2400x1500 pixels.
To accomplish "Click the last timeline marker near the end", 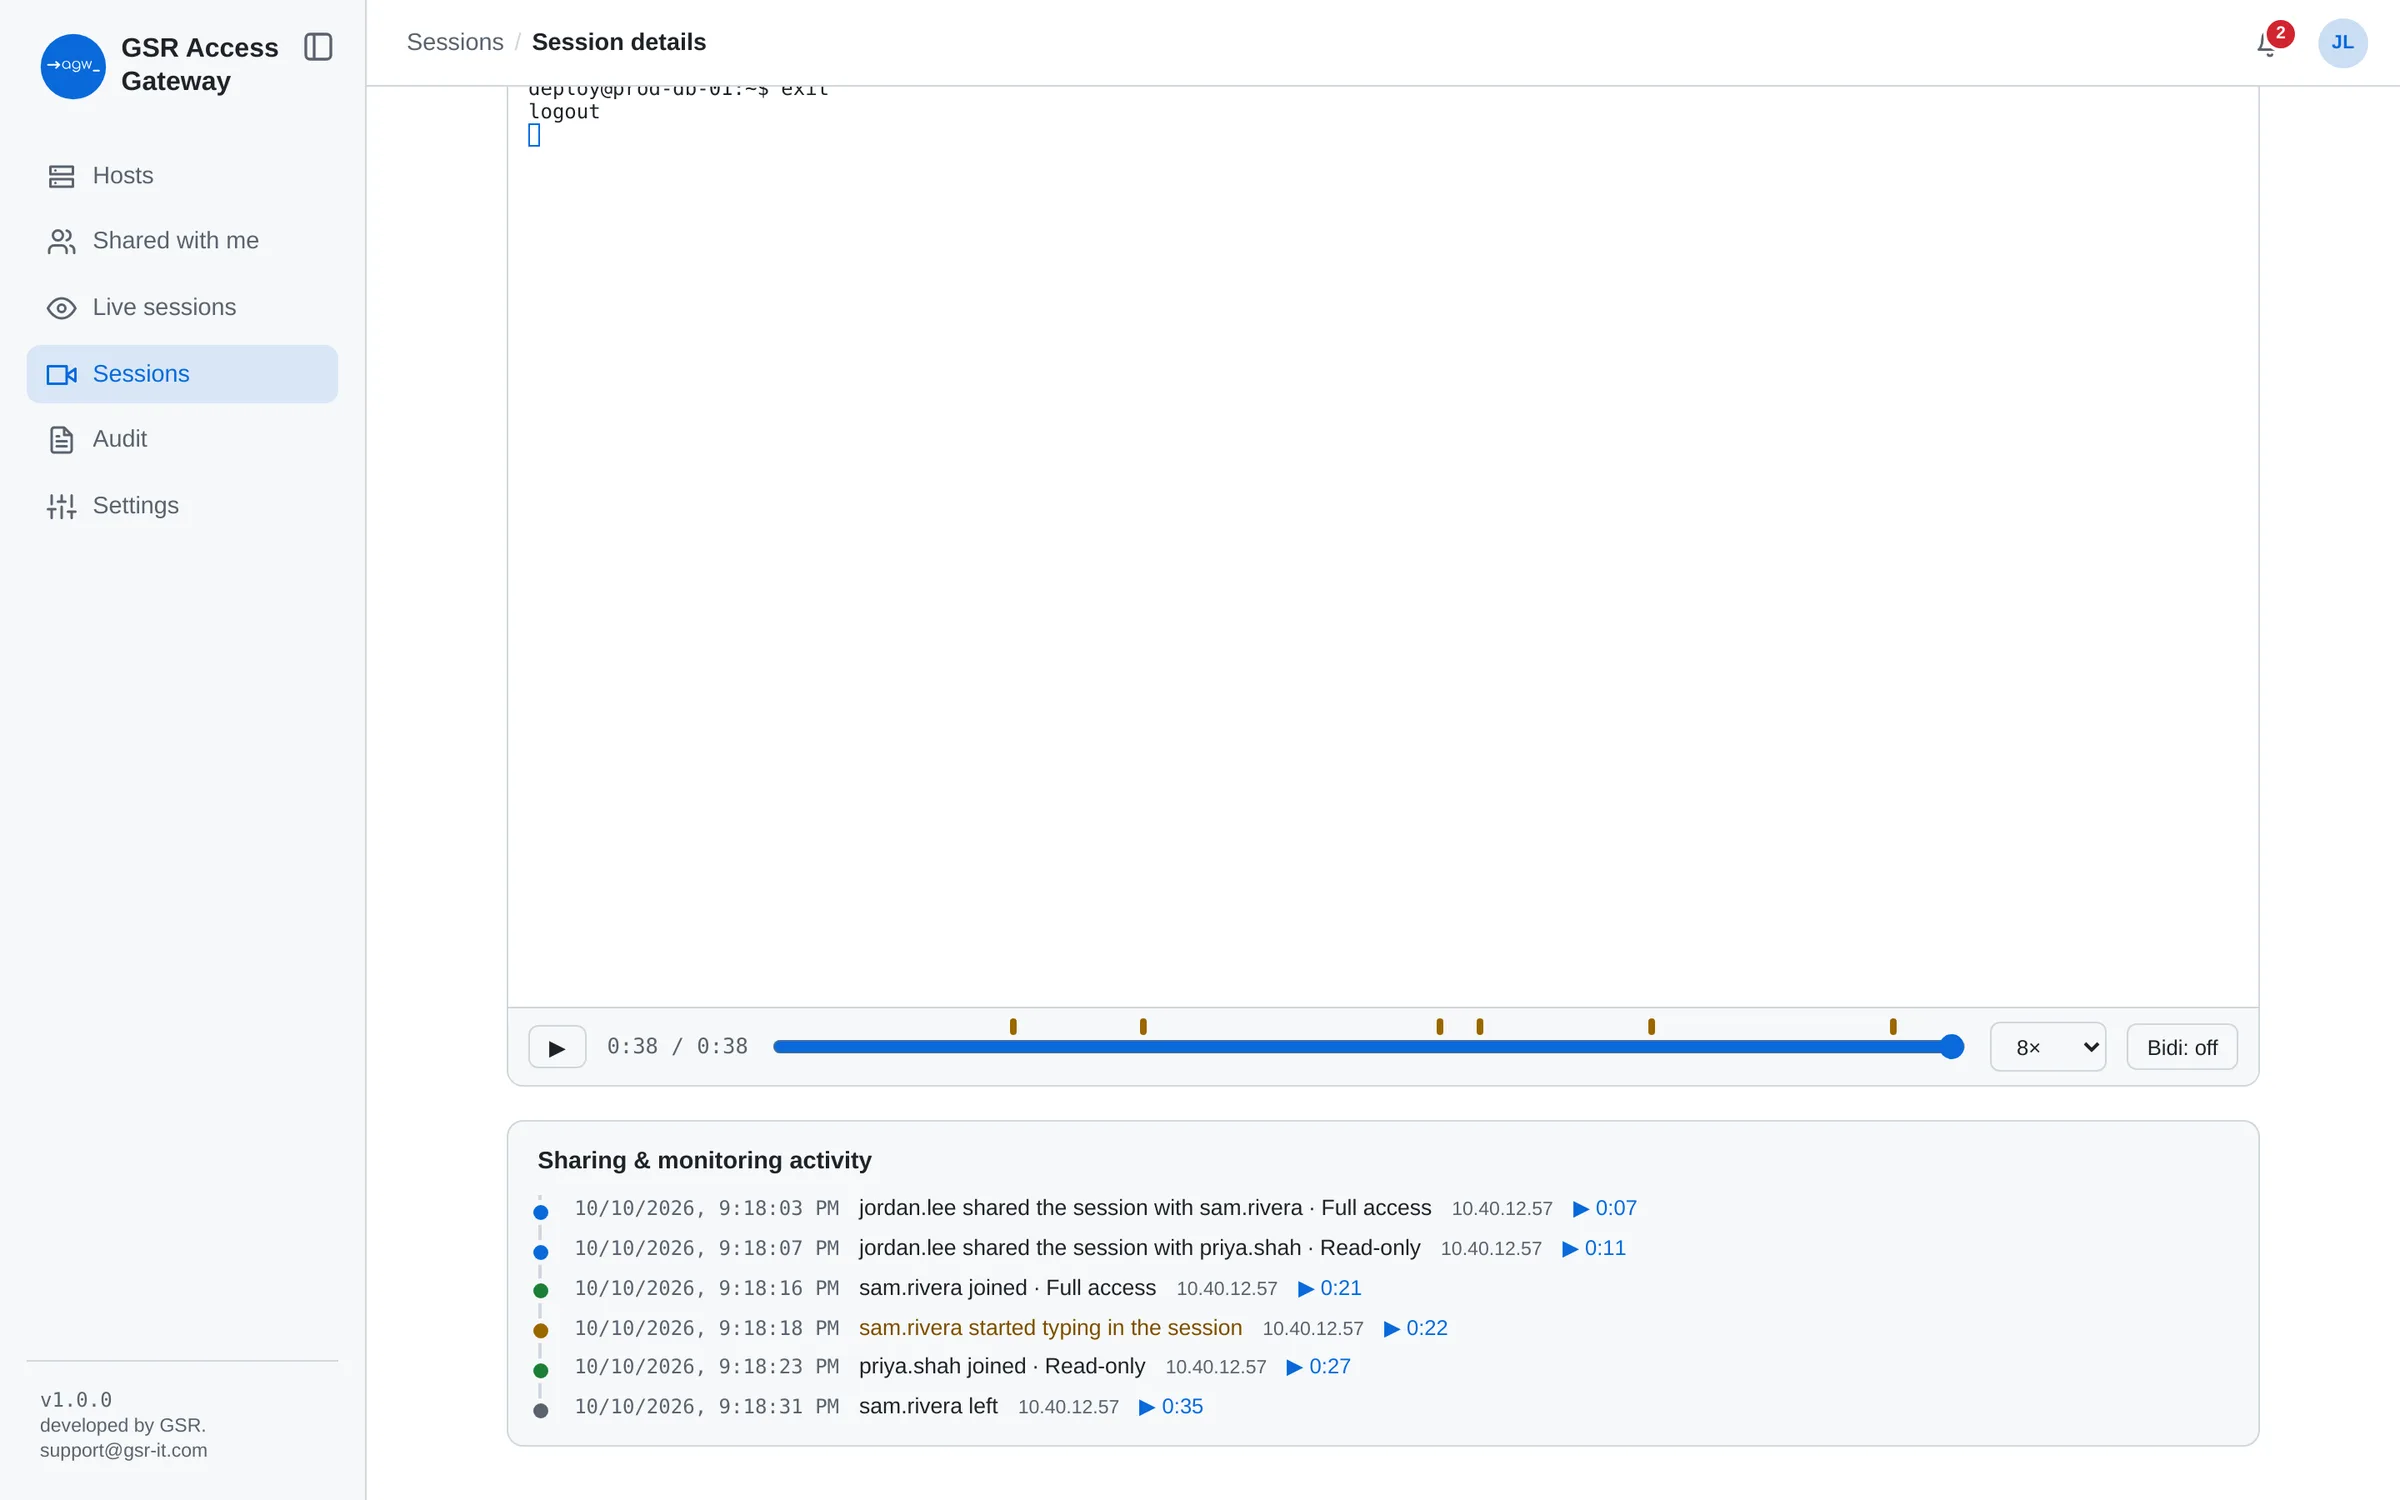I will (x=1893, y=1026).
